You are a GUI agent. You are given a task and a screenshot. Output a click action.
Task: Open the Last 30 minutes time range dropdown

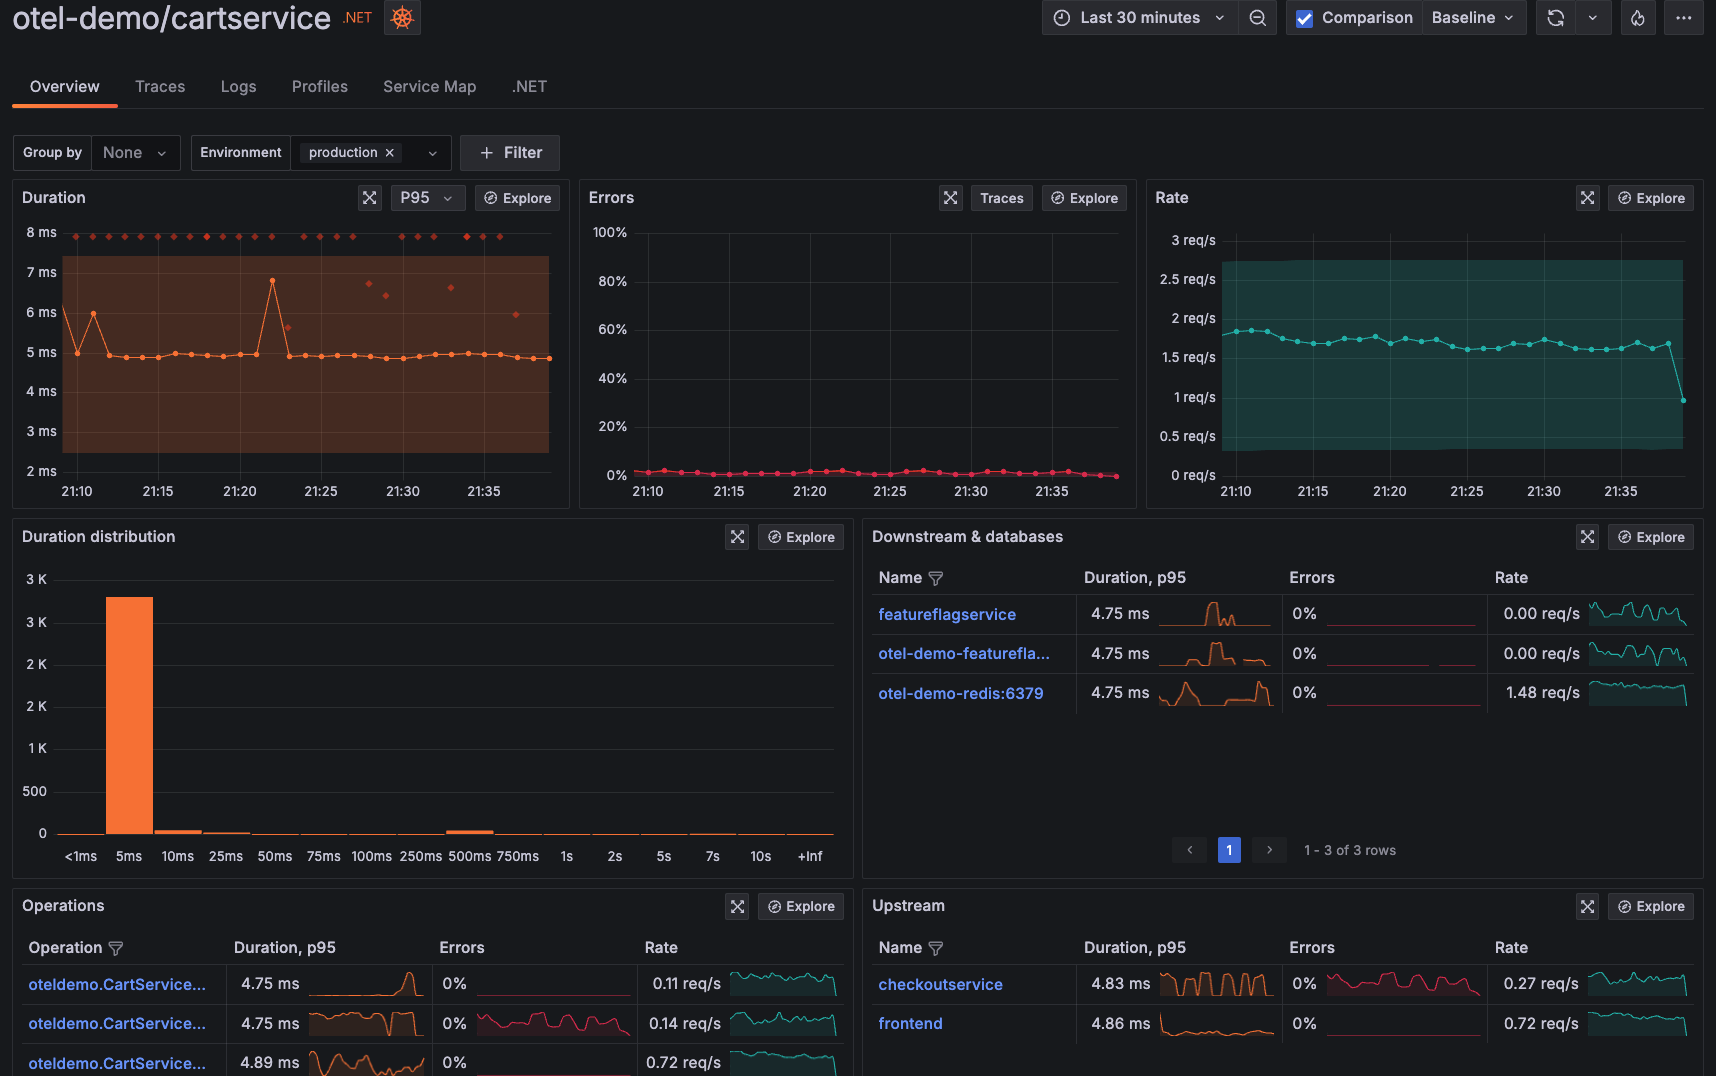click(1140, 17)
